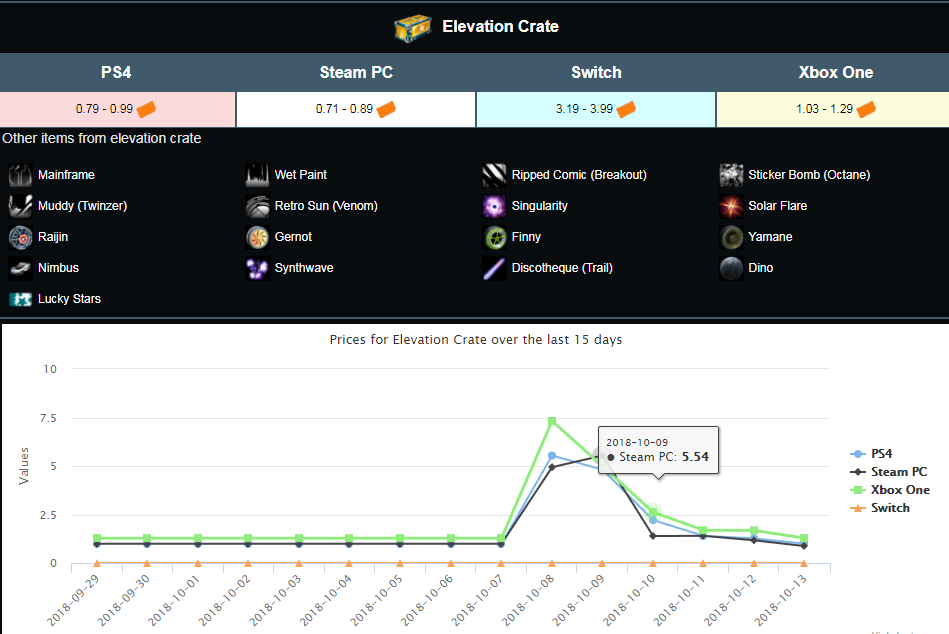
Task: Open the Nimbus car icon
Action: 20,268
